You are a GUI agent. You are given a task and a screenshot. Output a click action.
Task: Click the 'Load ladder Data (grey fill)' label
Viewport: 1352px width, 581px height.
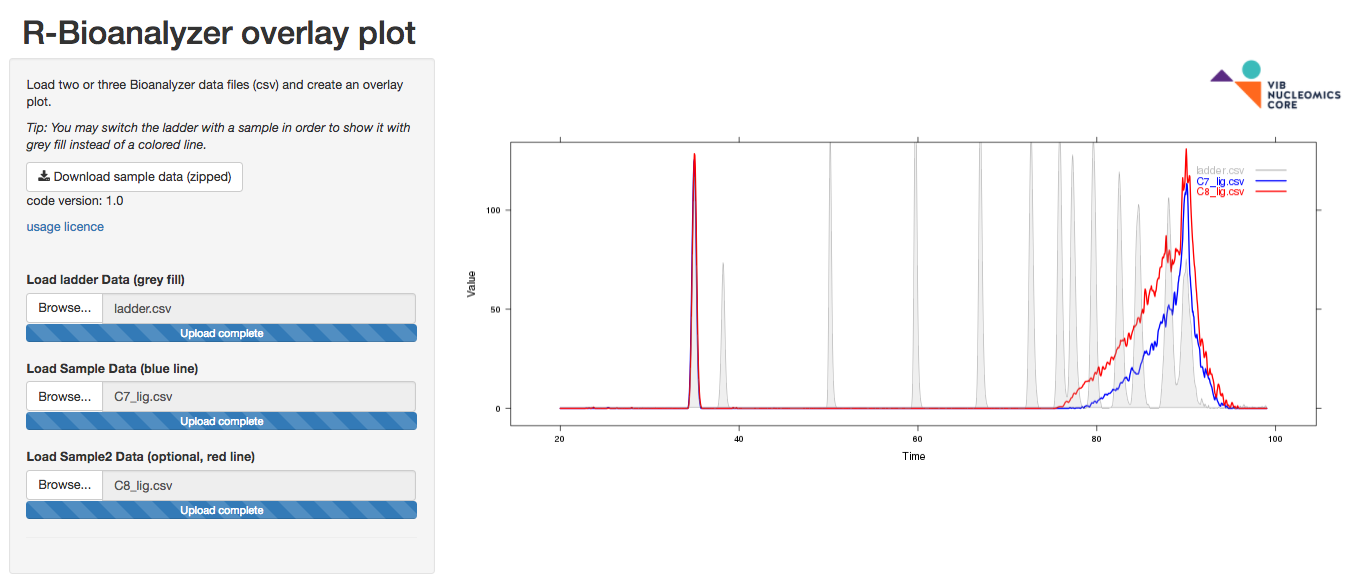[x=106, y=280]
